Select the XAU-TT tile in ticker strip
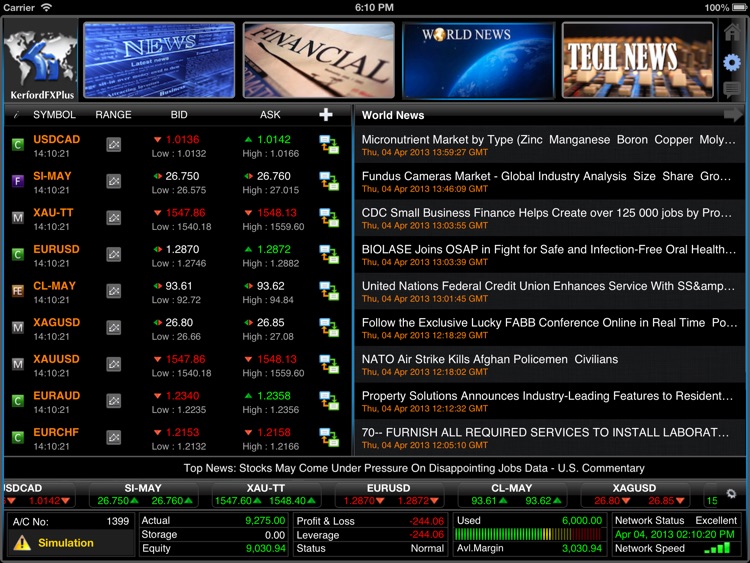 [266, 495]
